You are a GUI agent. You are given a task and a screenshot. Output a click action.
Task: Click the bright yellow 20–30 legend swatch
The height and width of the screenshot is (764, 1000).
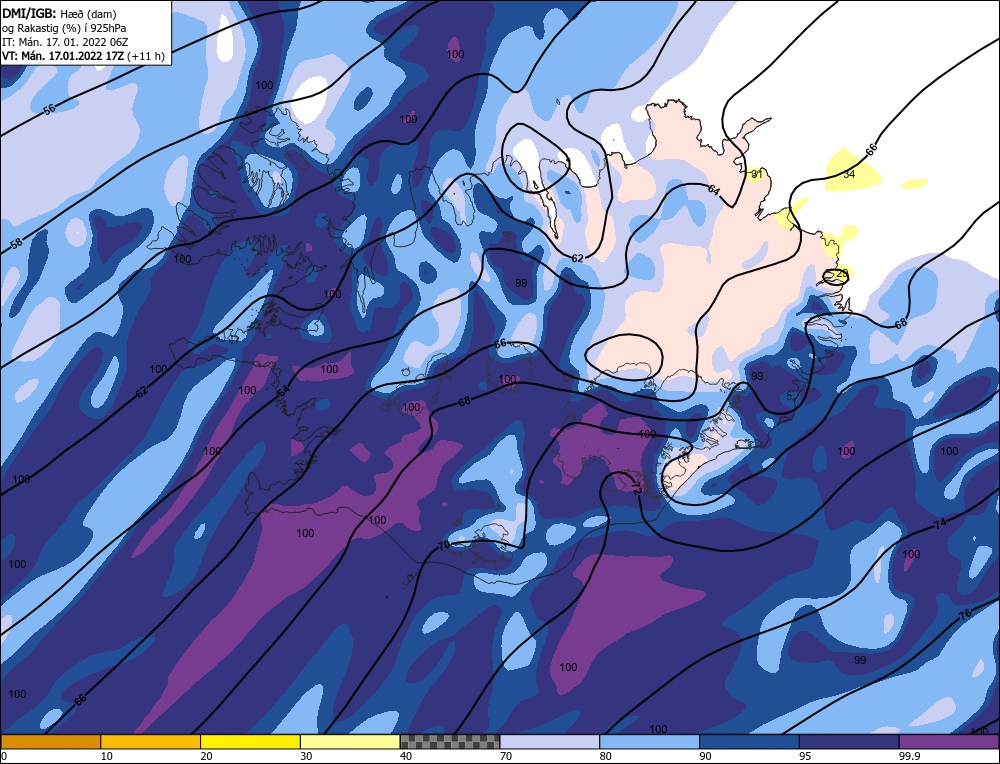coord(250,741)
